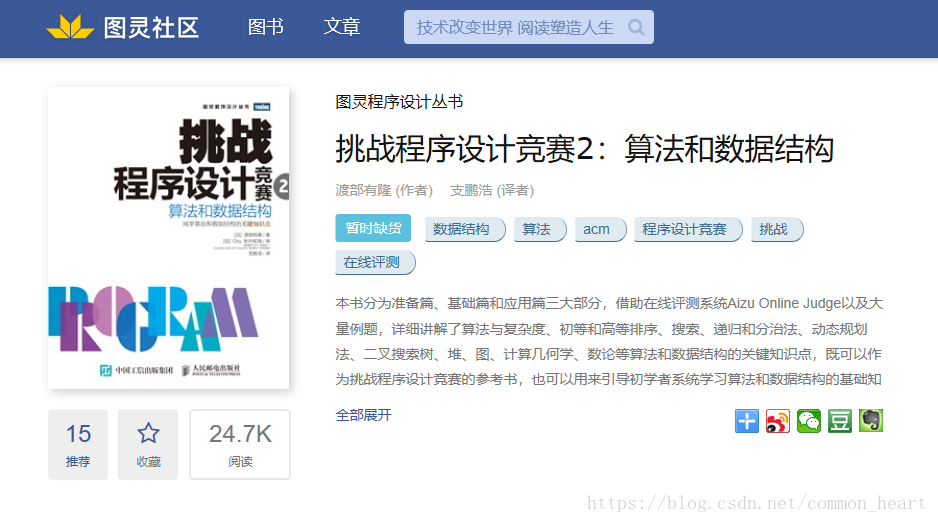938x523 pixels.
Task: Select the 程序设计竞赛 tag
Action: pyautogui.click(x=688, y=229)
